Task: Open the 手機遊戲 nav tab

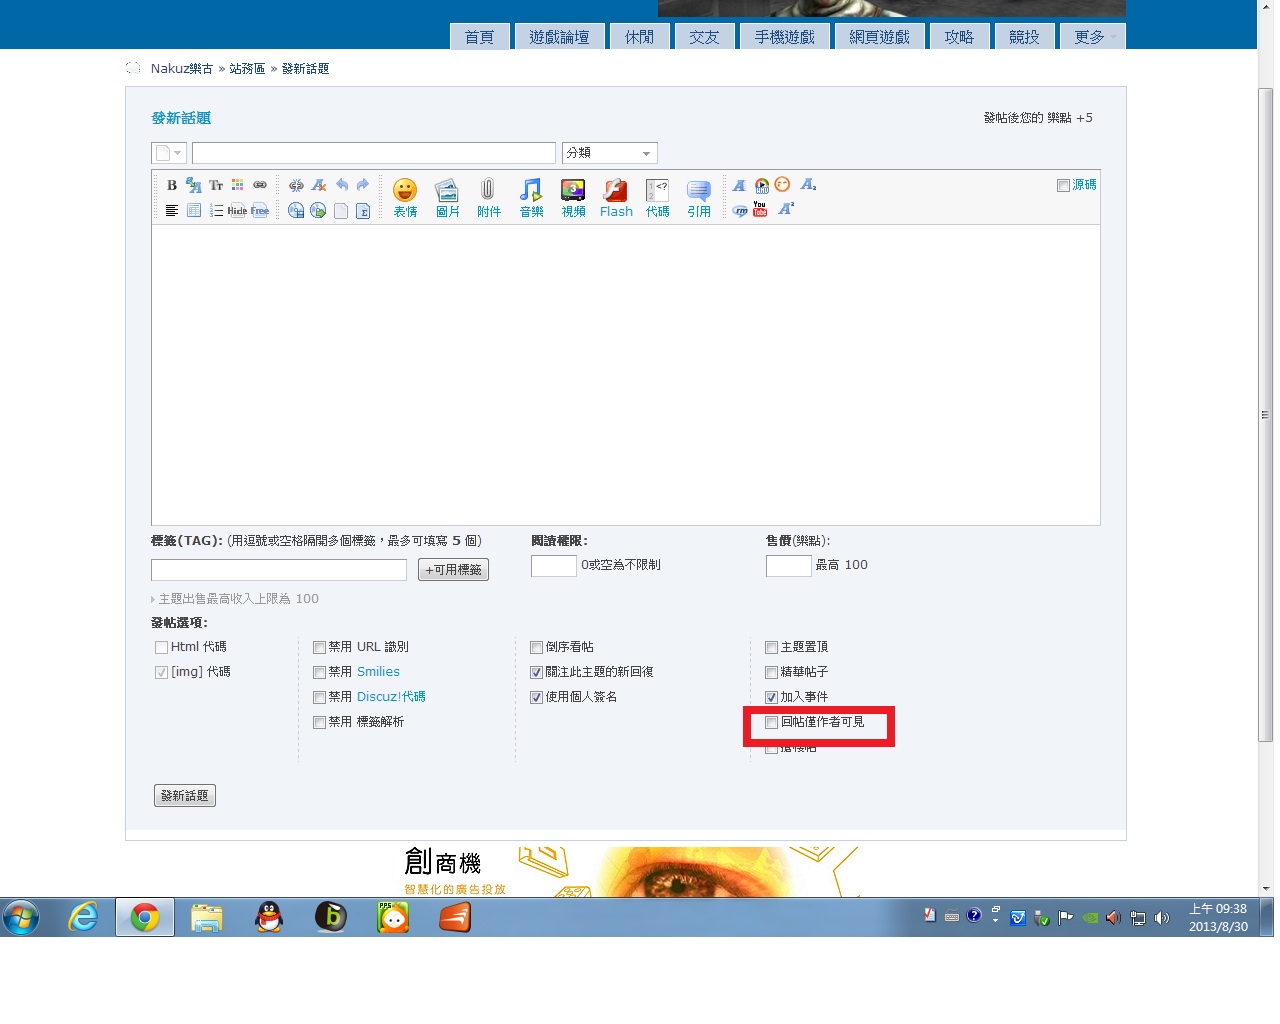Action: pos(785,37)
